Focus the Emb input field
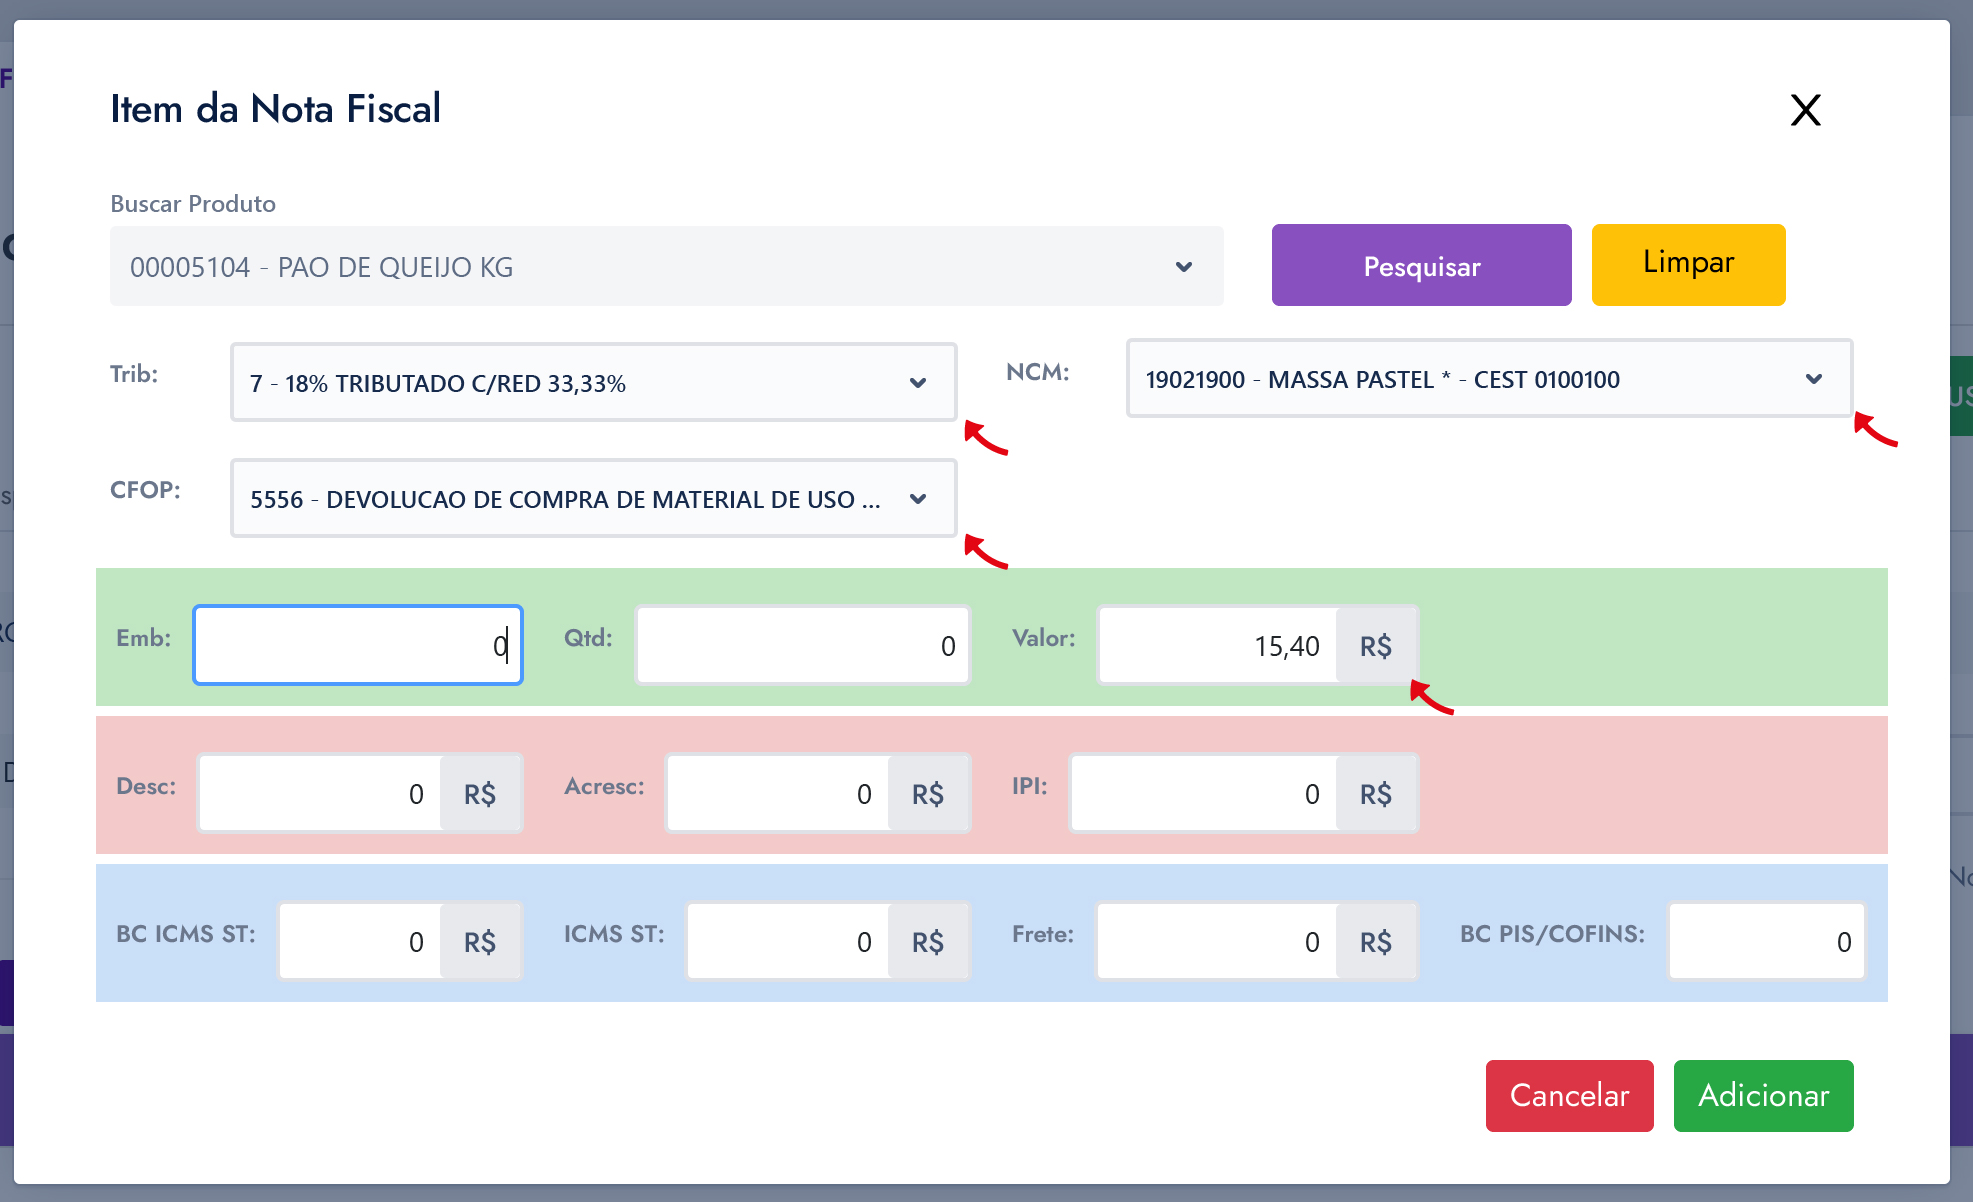The image size is (1973, 1202). (357, 646)
